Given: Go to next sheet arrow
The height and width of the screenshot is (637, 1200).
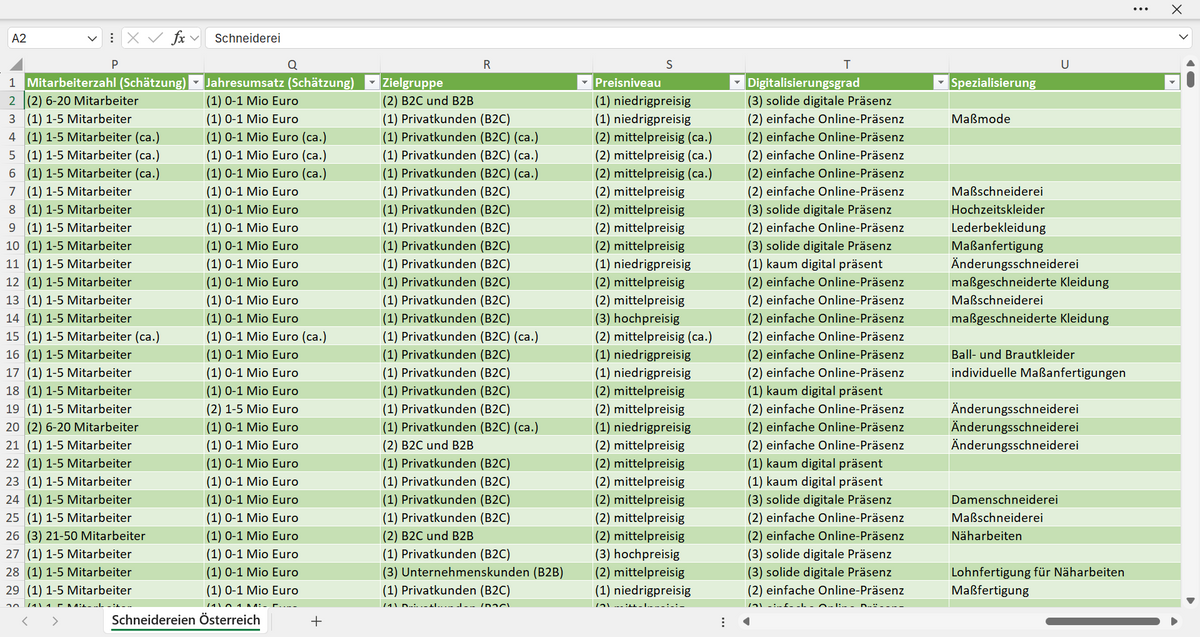Looking at the screenshot, I should coord(55,621).
